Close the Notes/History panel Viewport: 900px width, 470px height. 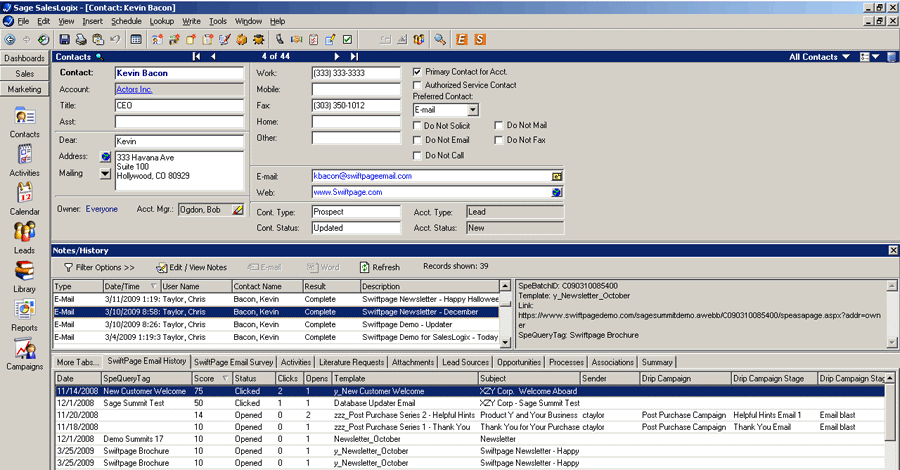click(893, 250)
